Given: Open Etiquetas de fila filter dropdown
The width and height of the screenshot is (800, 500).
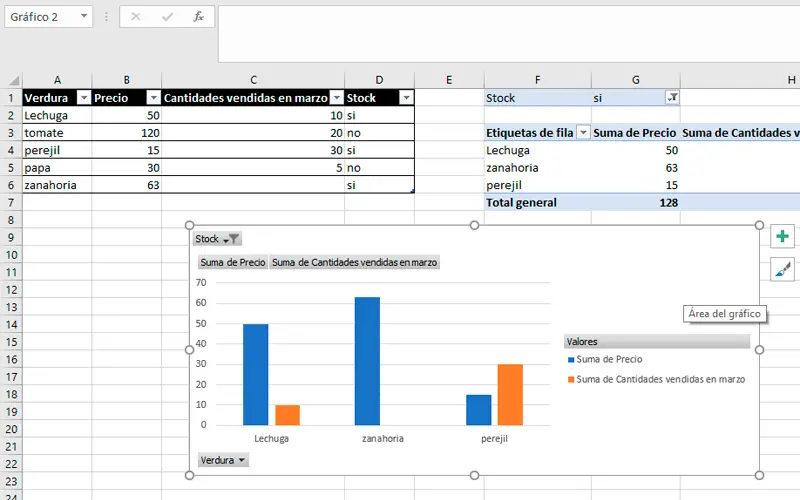Looking at the screenshot, I should (x=583, y=133).
